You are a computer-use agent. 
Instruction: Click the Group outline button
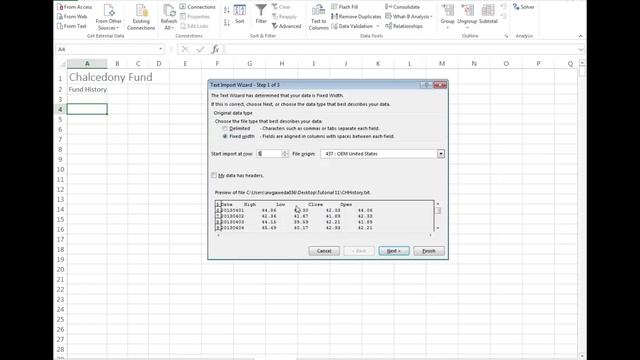pos(447,16)
